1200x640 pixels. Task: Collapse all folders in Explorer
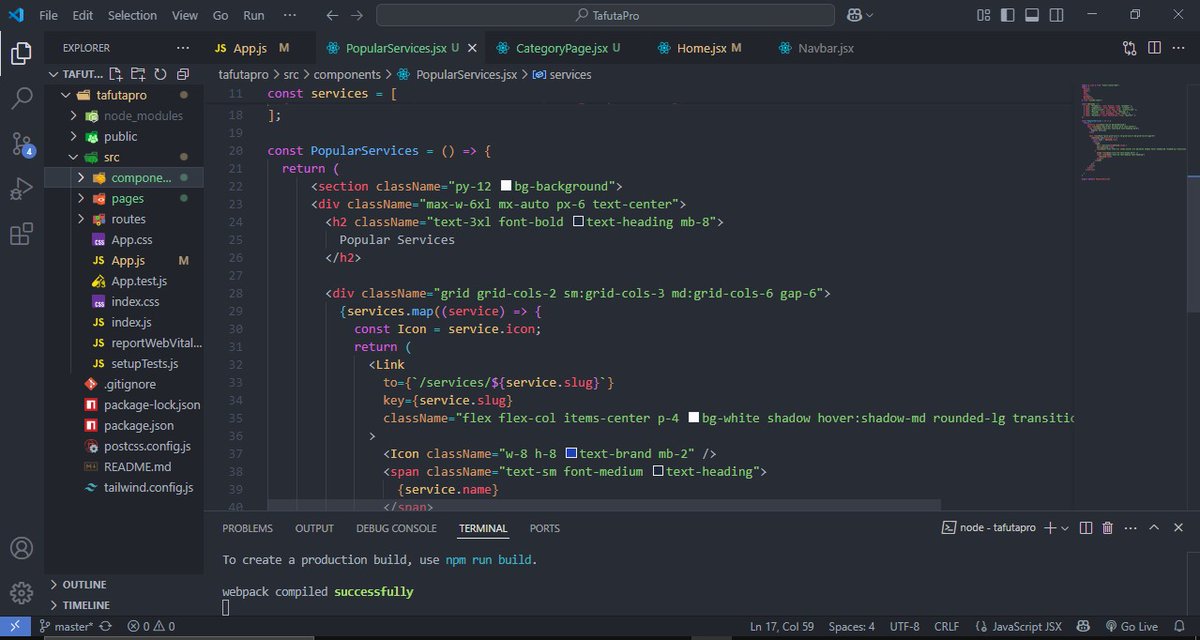(183, 74)
